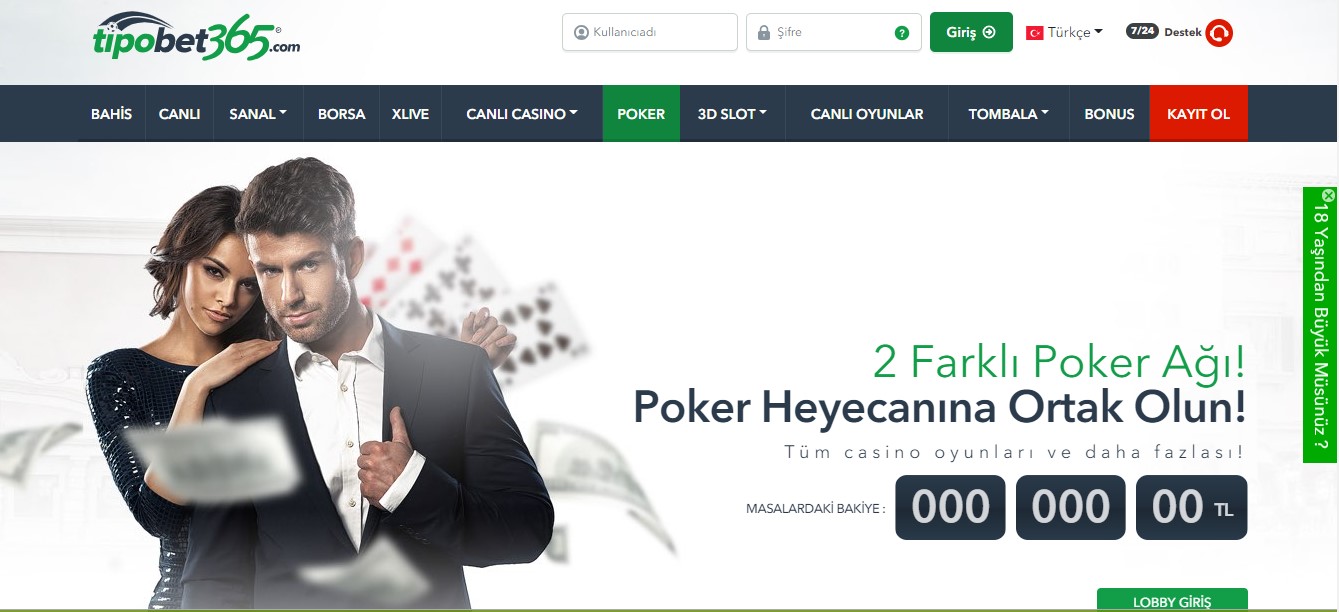Click the green Giriş login button
The image size is (1339, 612).
[971, 32]
